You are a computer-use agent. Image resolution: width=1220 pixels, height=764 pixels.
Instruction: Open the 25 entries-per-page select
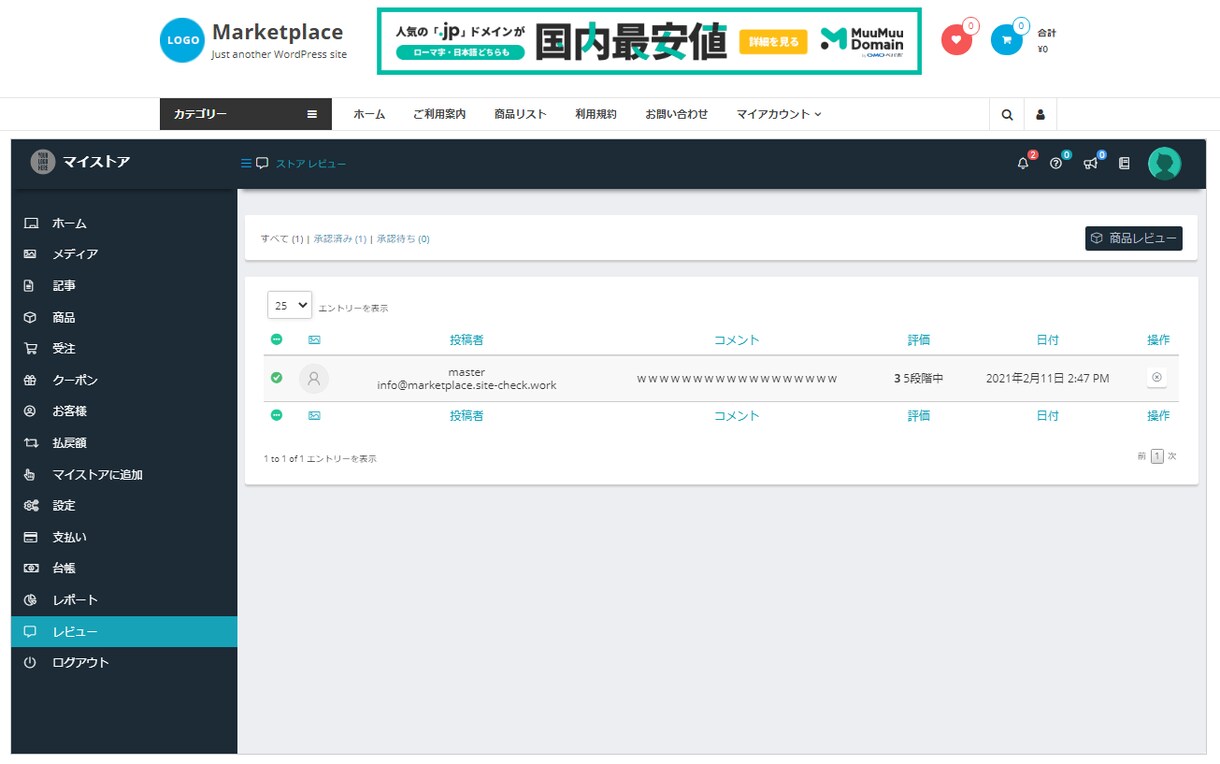(x=290, y=305)
